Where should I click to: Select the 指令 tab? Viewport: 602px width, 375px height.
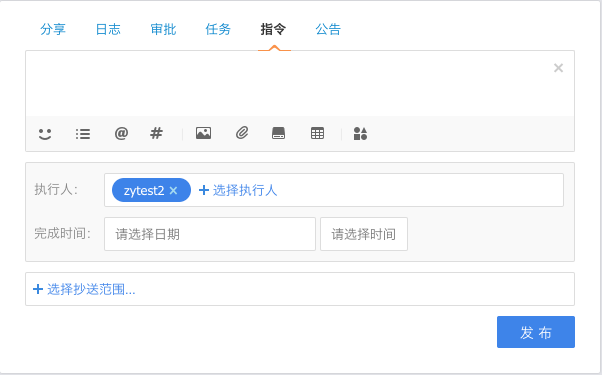[273, 29]
